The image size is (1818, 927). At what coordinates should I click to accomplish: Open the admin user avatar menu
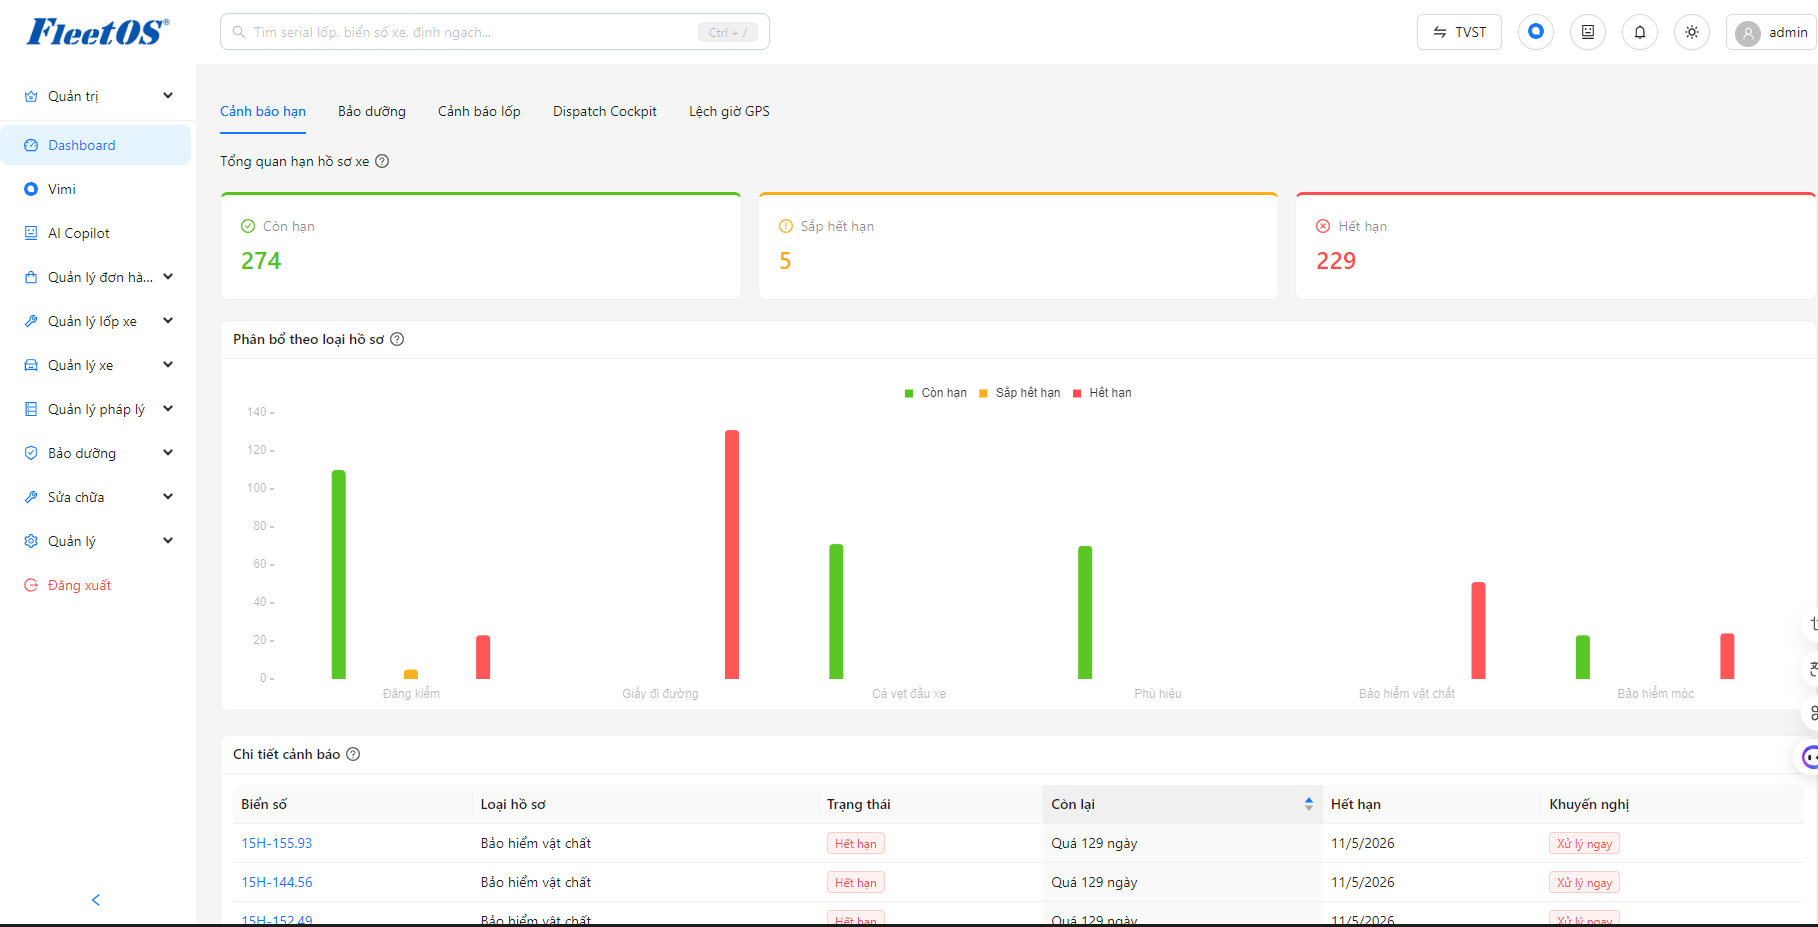click(1773, 32)
